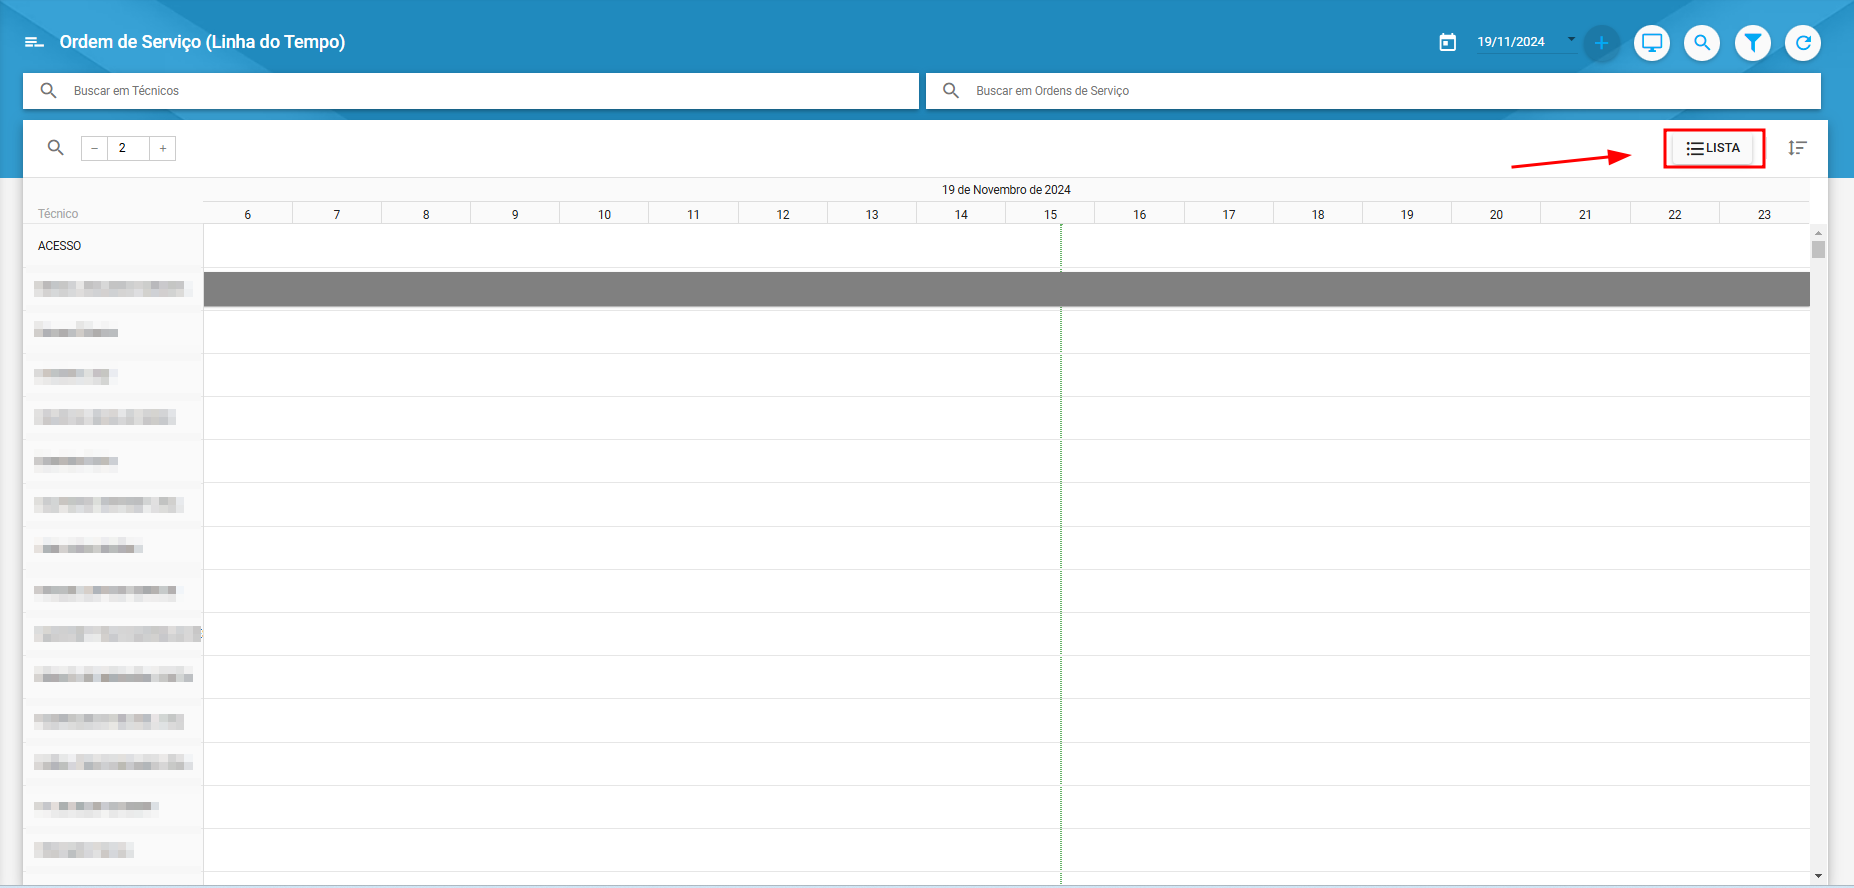Open the hamburger navigation menu
Image resolution: width=1854 pixels, height=888 pixels.
pyautogui.click(x=34, y=42)
